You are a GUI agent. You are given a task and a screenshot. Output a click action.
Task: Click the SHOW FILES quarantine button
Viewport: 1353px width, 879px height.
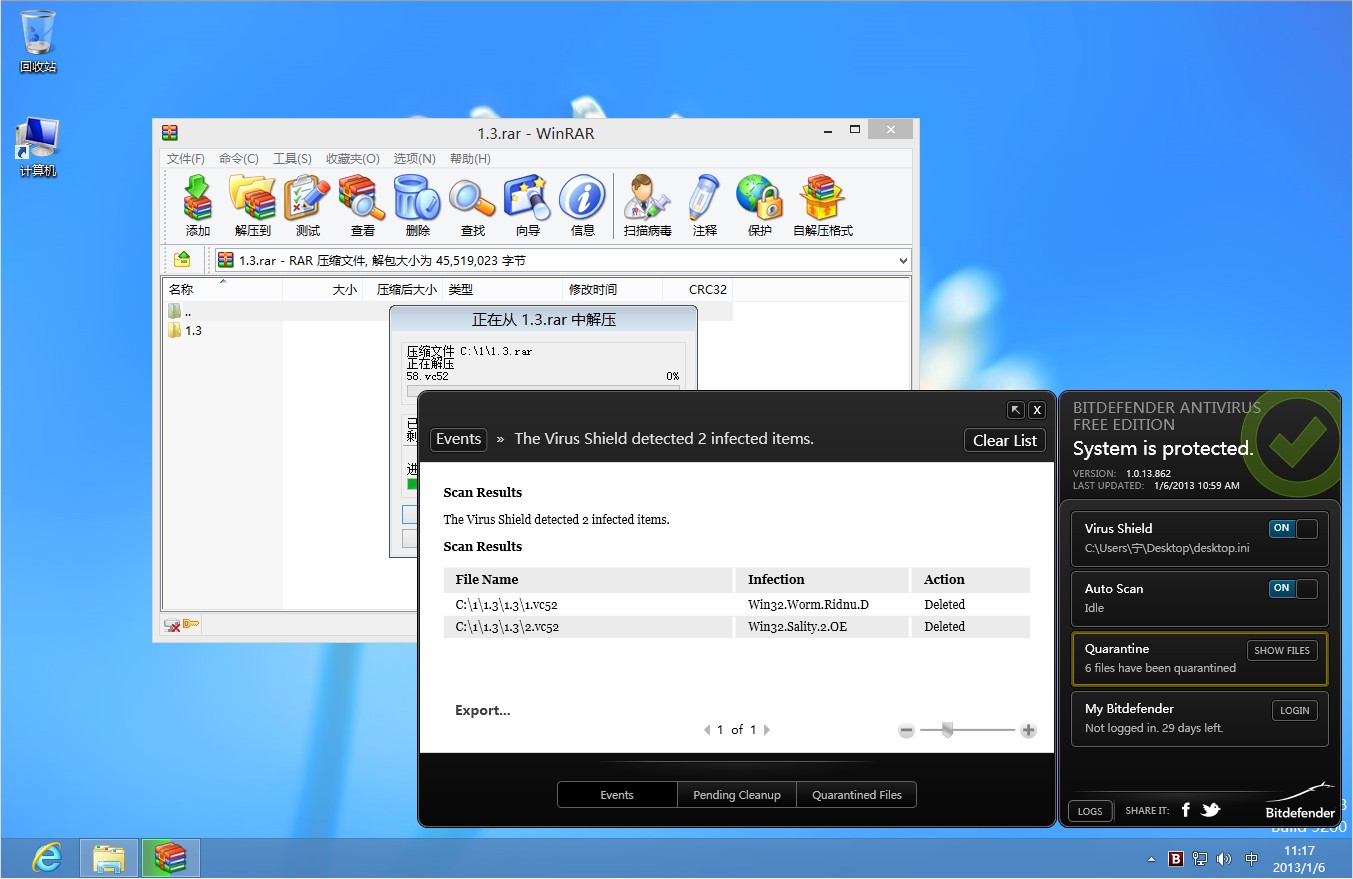tap(1282, 650)
